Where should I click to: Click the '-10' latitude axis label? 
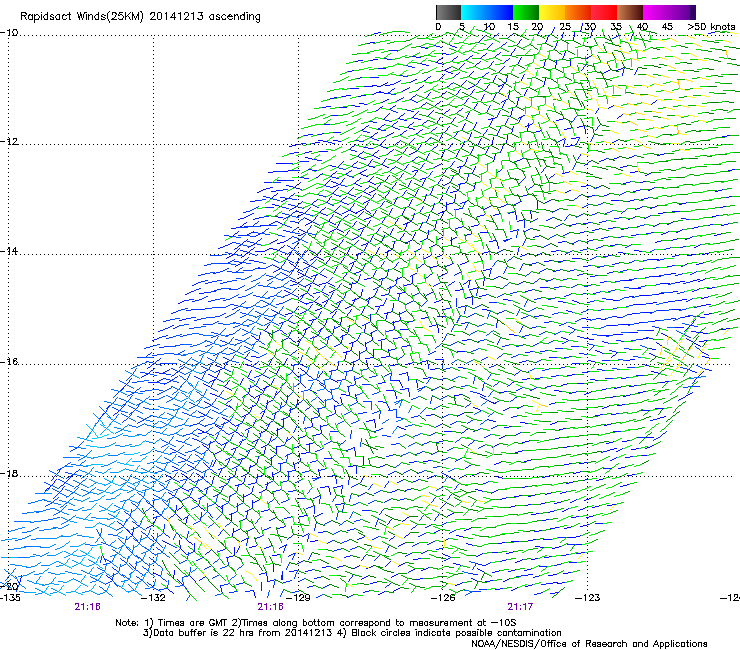click(x=9, y=33)
